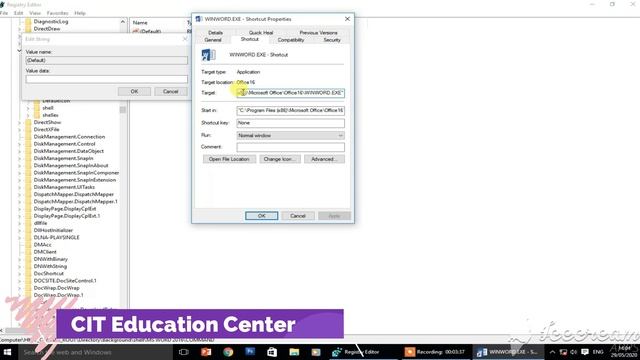640x360 pixels.
Task: Open Registry Editor Favorites menu
Action: pos(58,13)
